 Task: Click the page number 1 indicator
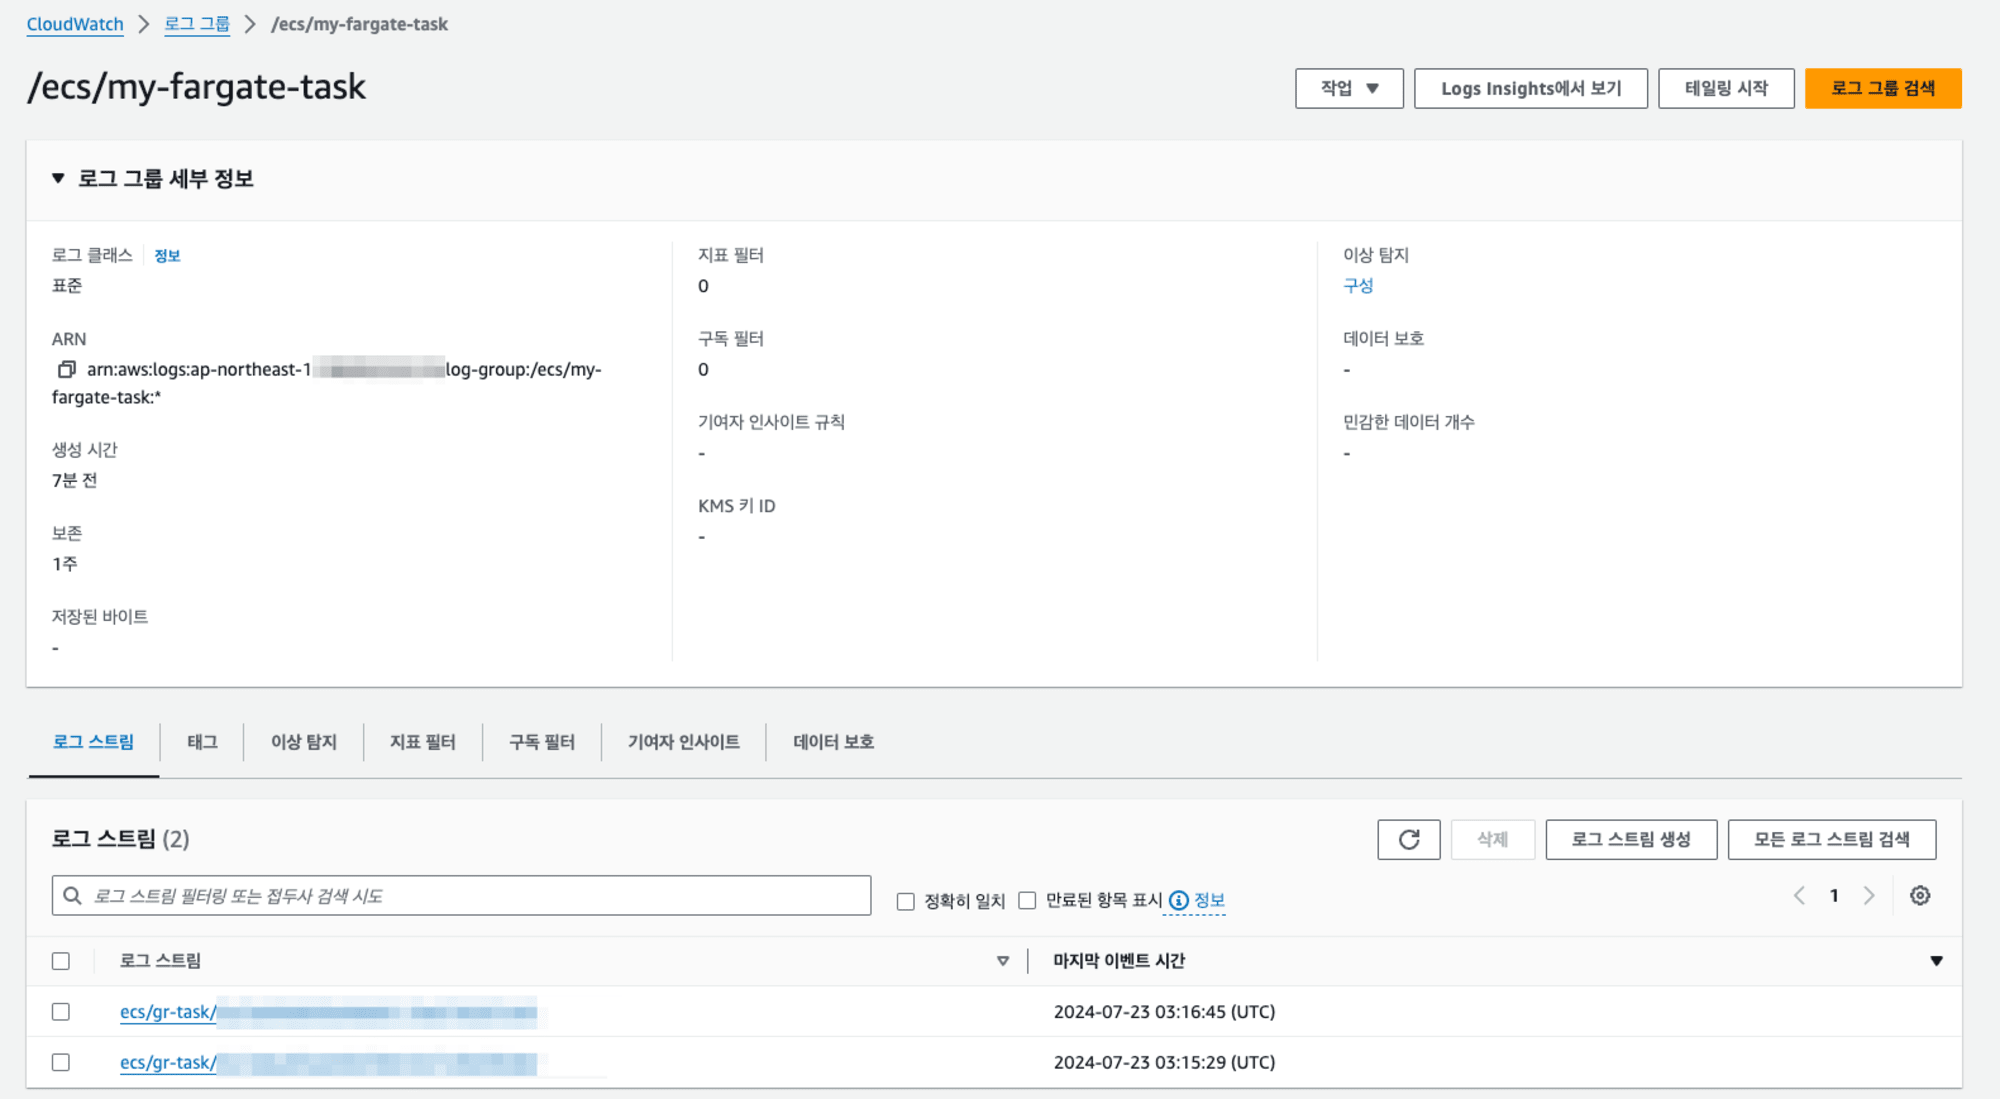(1834, 896)
